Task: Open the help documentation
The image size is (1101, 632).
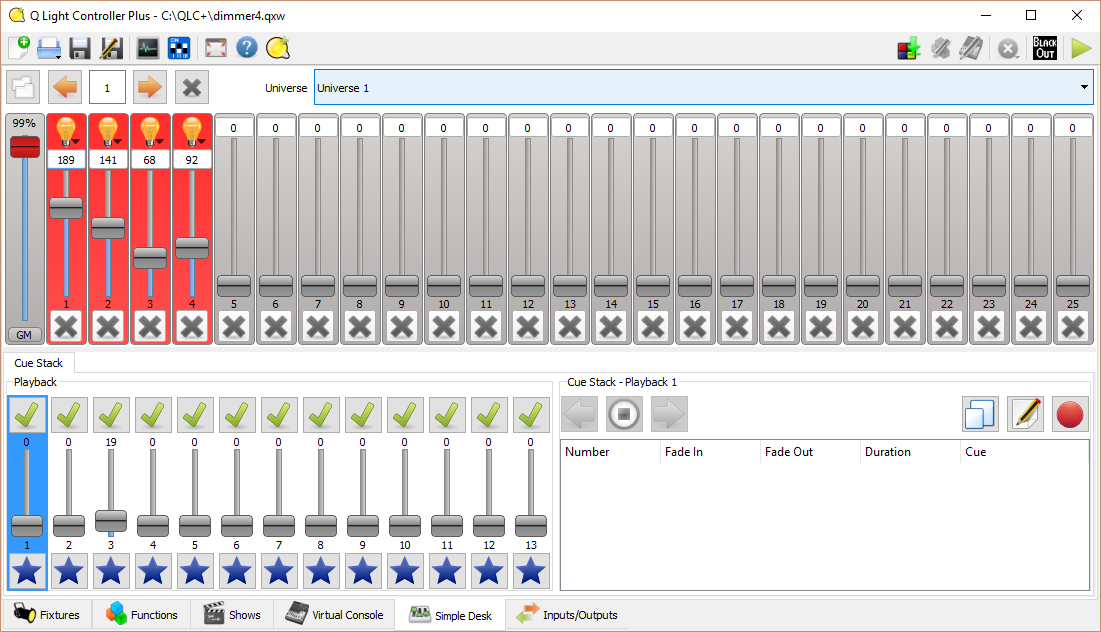Action: (x=246, y=48)
